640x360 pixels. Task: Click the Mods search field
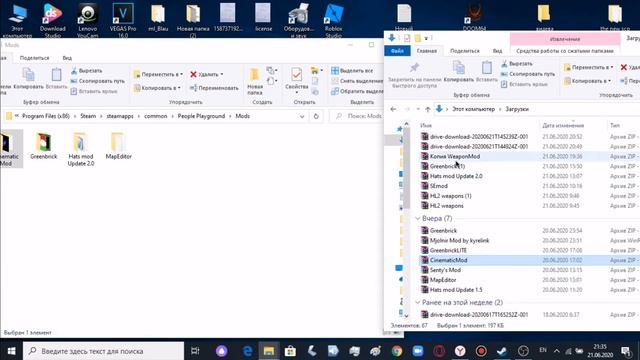tap(357, 116)
